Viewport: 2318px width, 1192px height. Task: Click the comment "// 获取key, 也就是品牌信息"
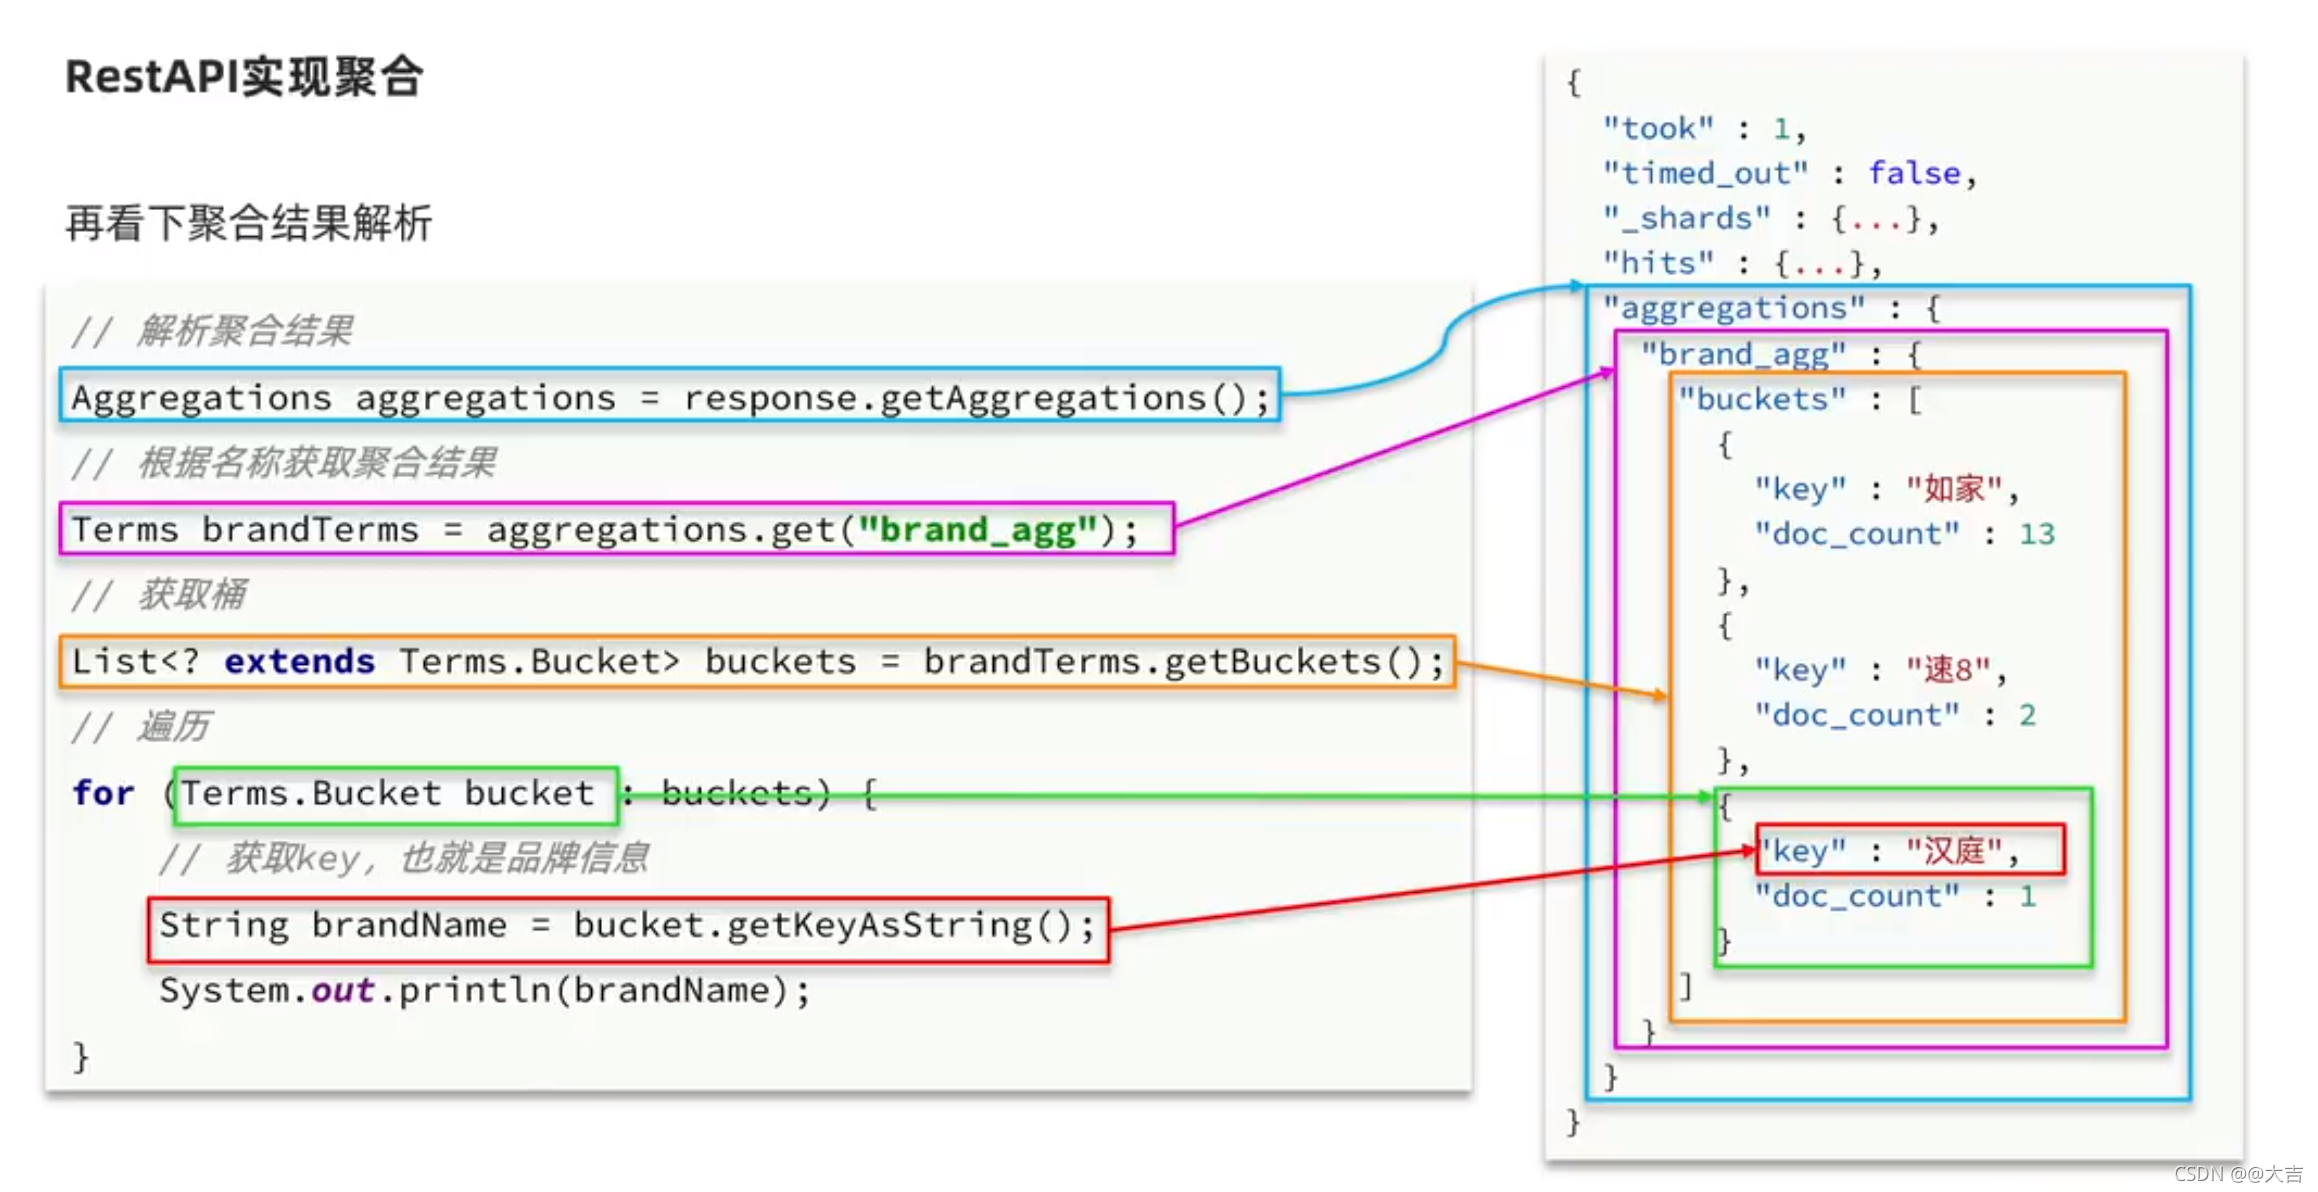pos(404,858)
